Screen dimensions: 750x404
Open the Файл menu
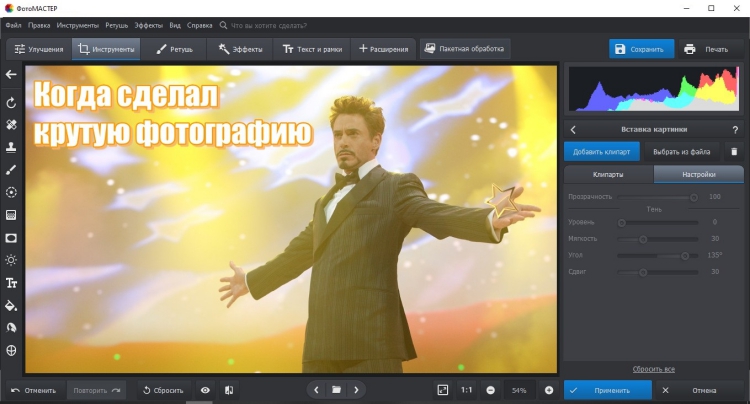click(x=13, y=25)
